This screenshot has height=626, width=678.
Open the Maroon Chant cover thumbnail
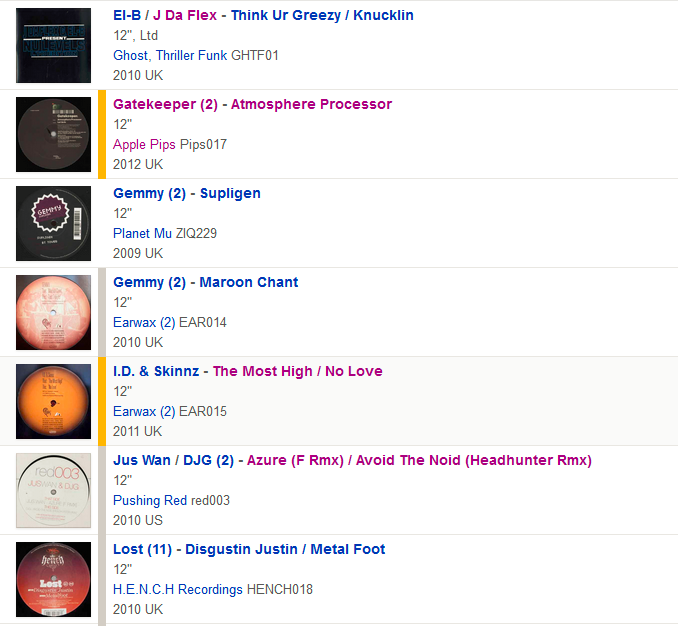(x=53, y=313)
